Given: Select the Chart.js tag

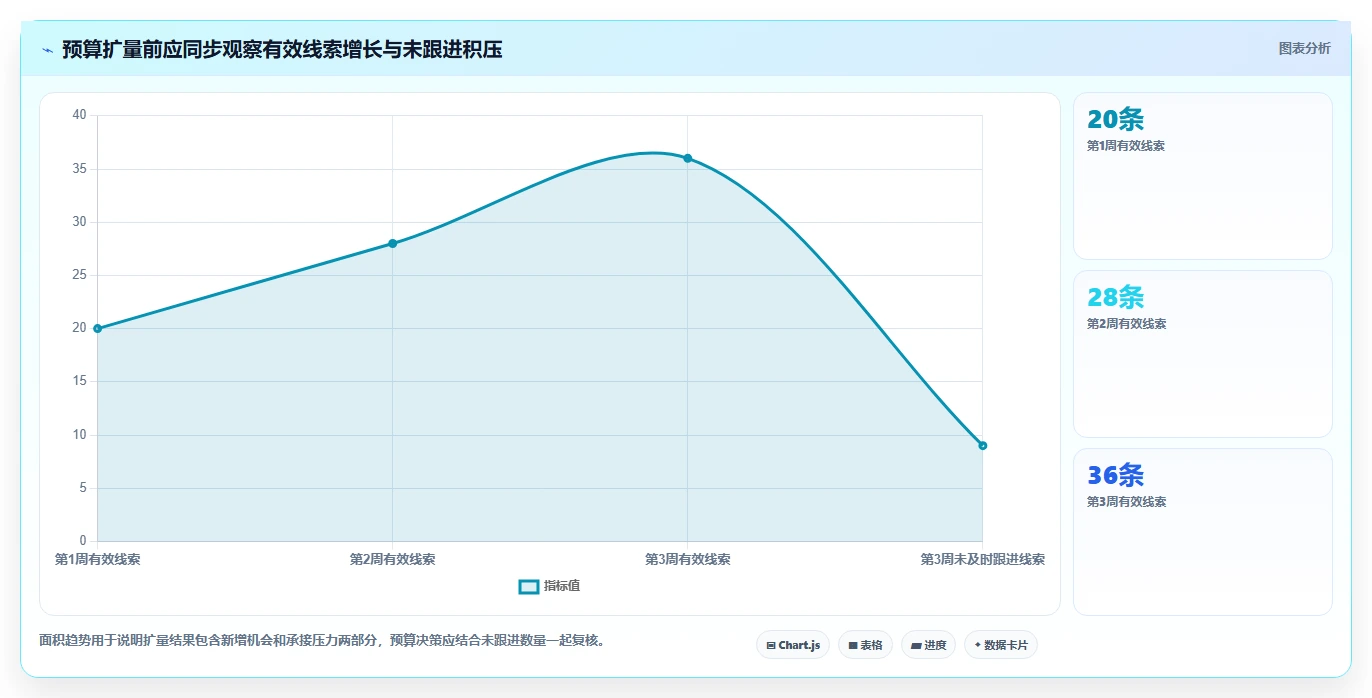Looking at the screenshot, I should pyautogui.click(x=793, y=645).
